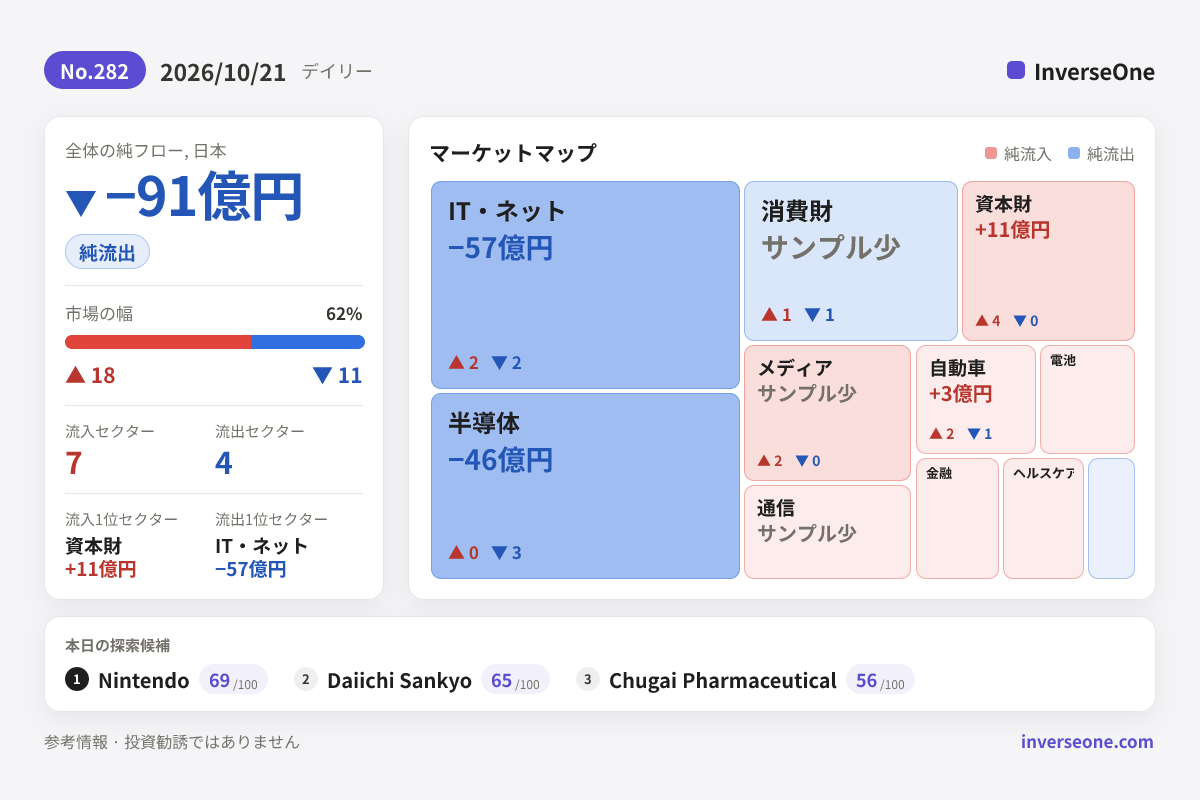
Task: Click the マーケットマップ heading
Action: point(513,153)
